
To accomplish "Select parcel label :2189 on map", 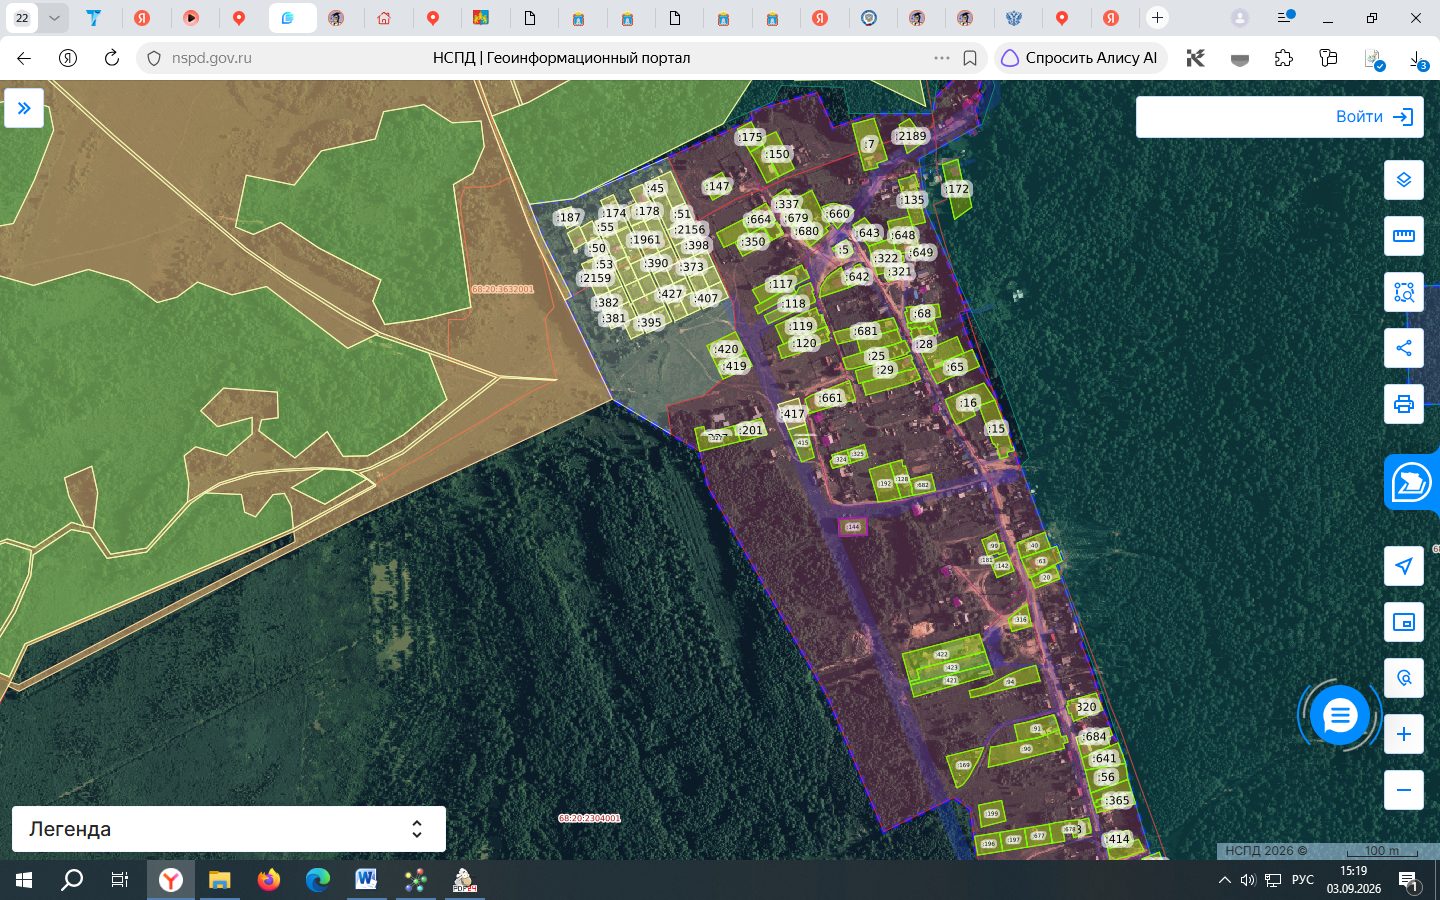I will 911,136.
